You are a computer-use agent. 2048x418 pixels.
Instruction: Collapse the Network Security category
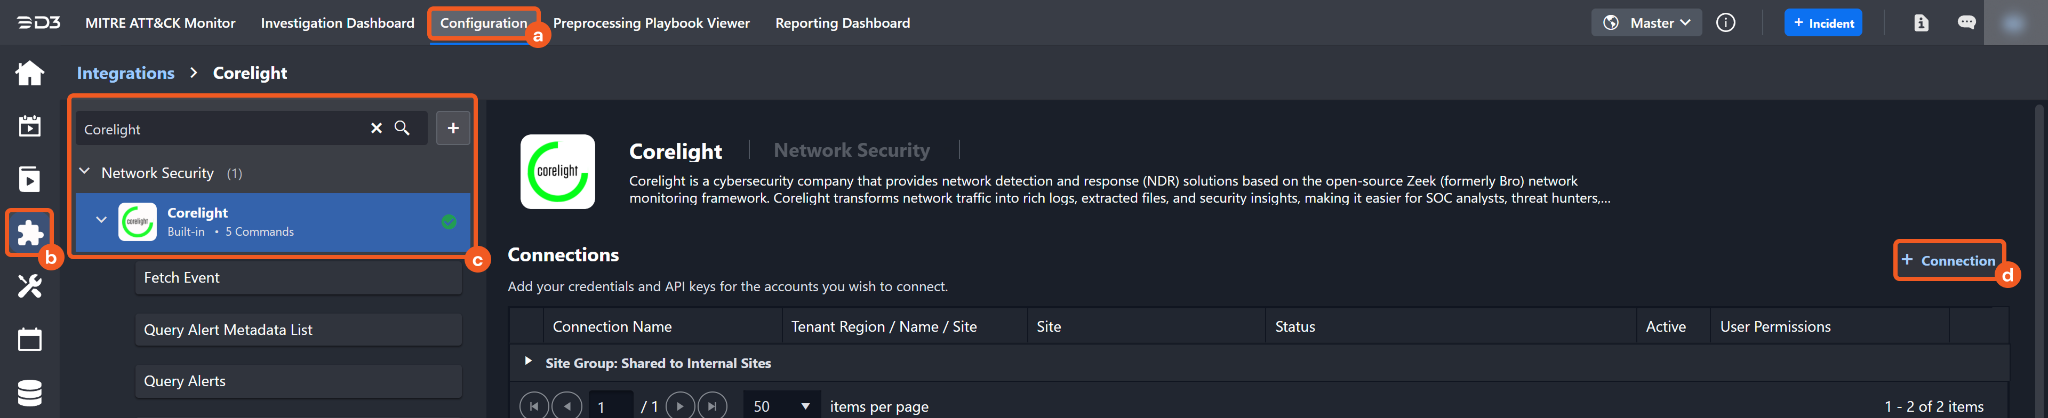[85, 172]
